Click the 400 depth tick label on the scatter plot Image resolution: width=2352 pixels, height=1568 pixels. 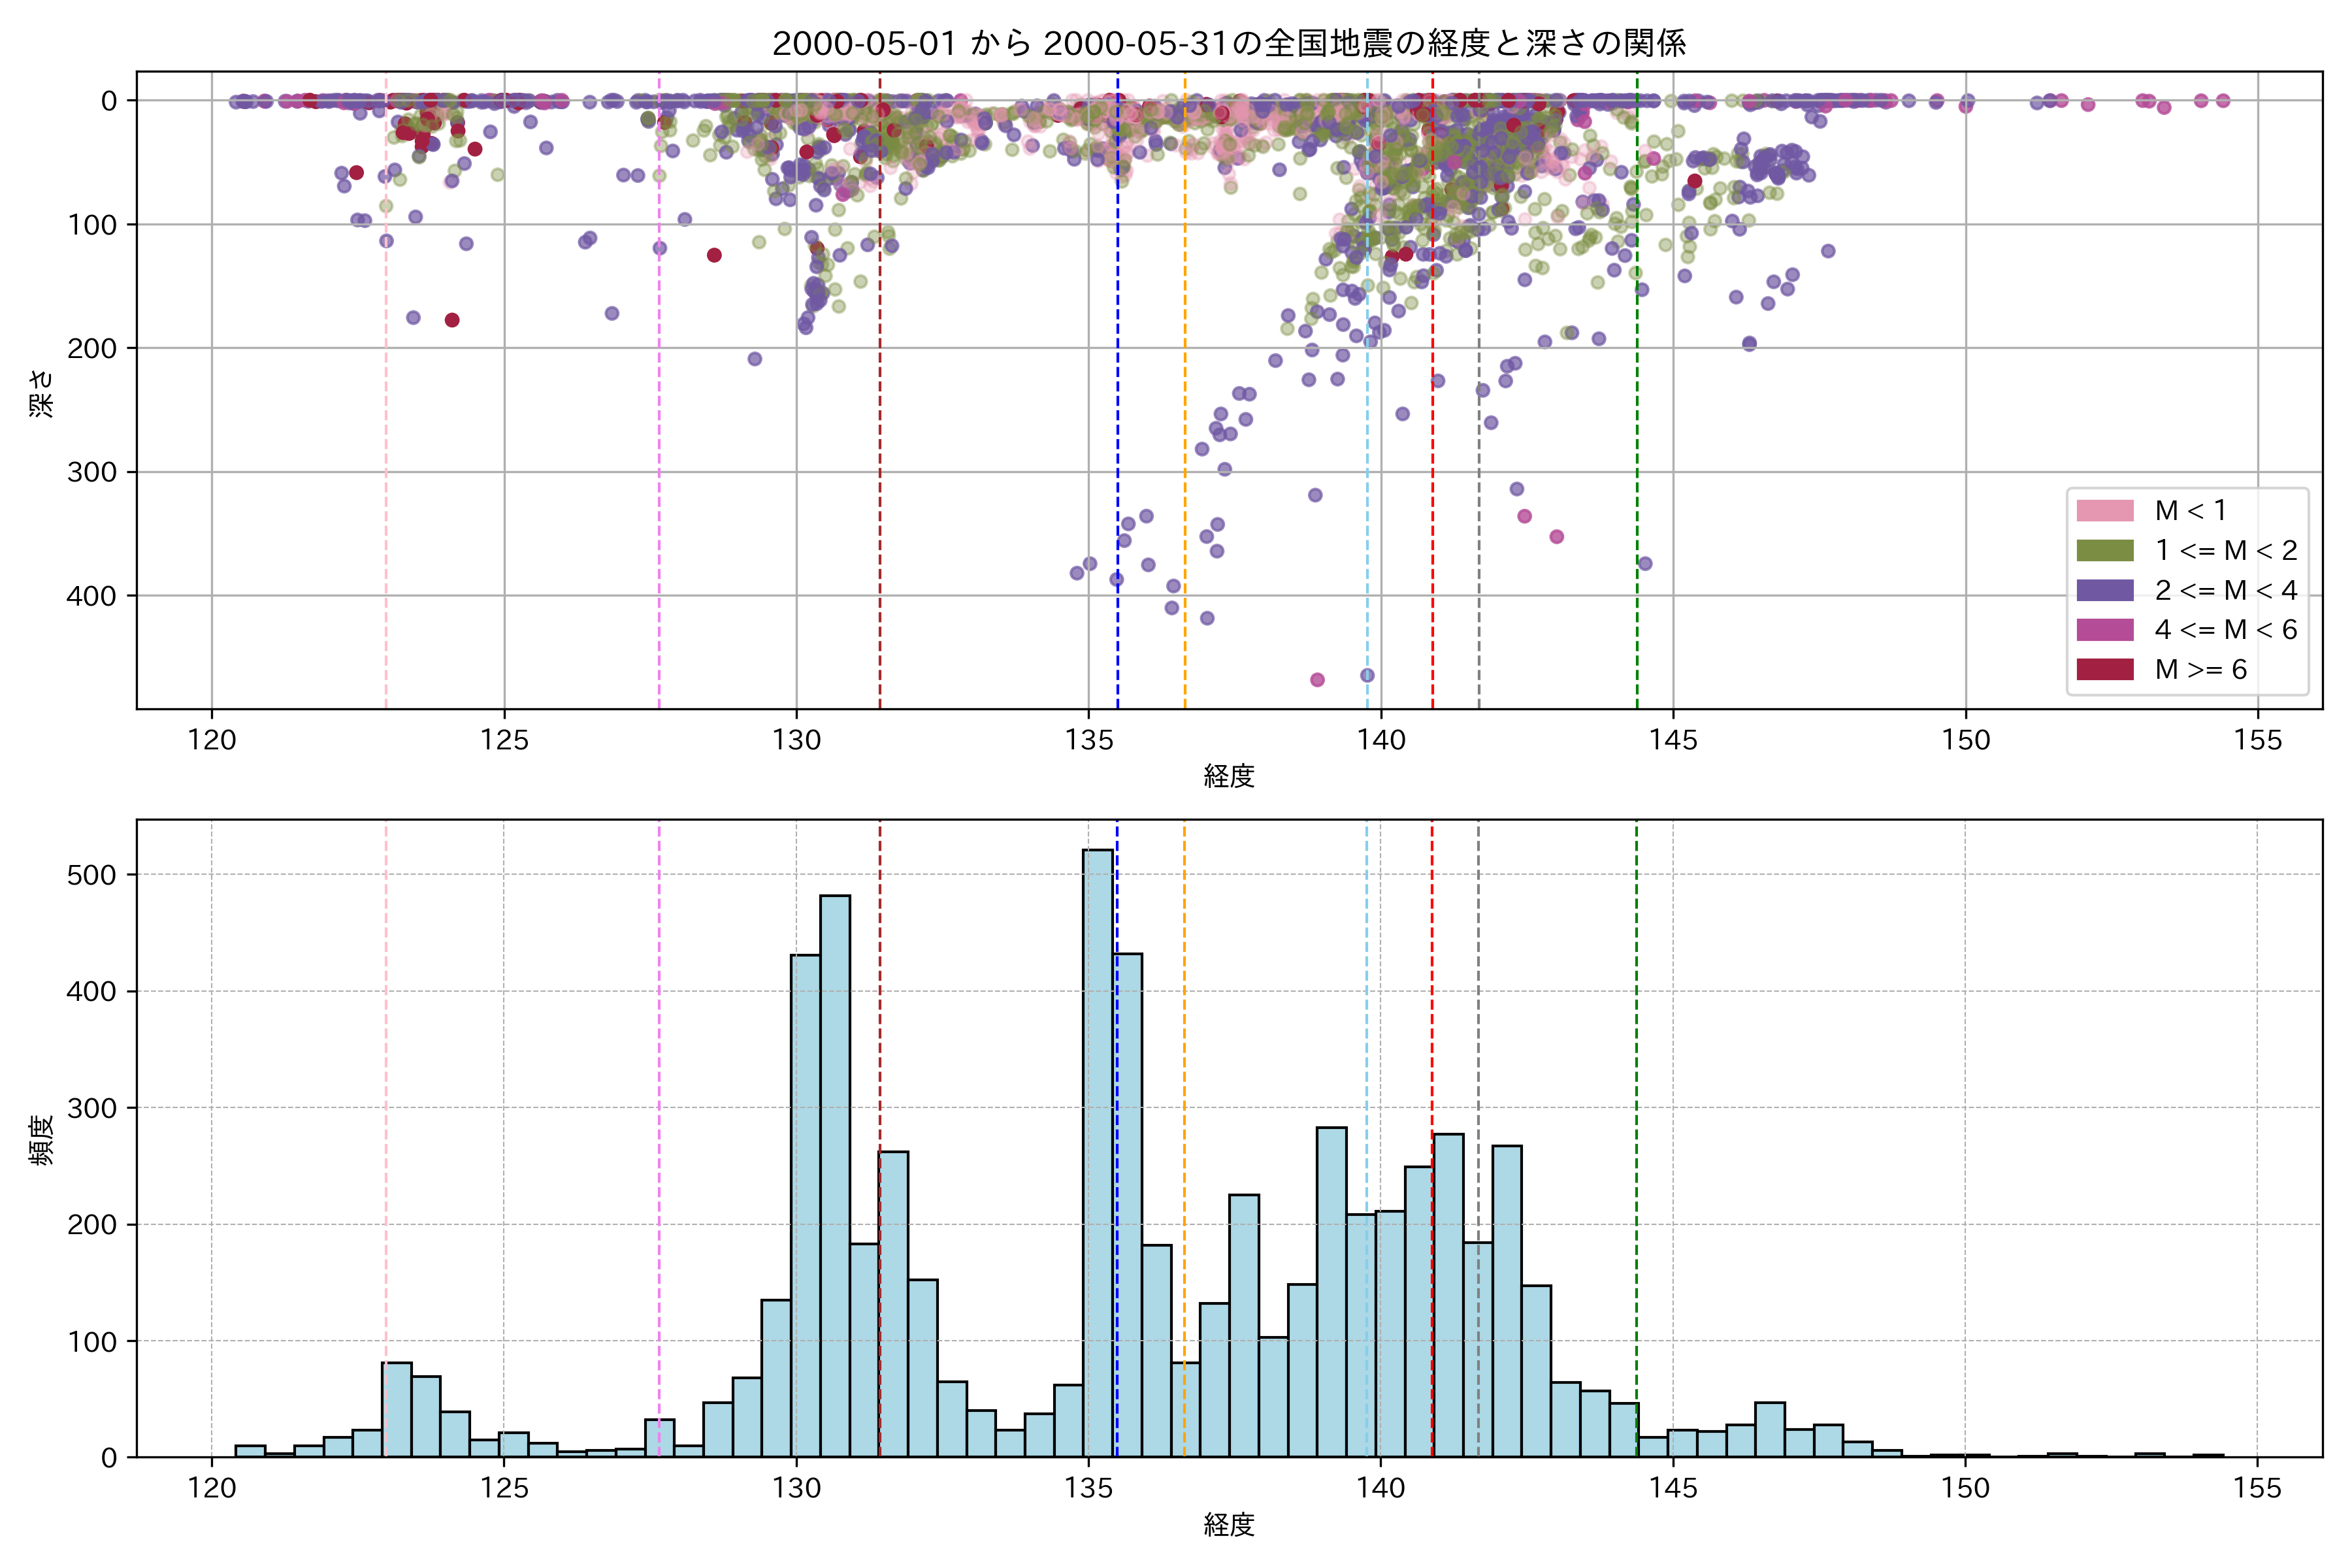(91, 596)
